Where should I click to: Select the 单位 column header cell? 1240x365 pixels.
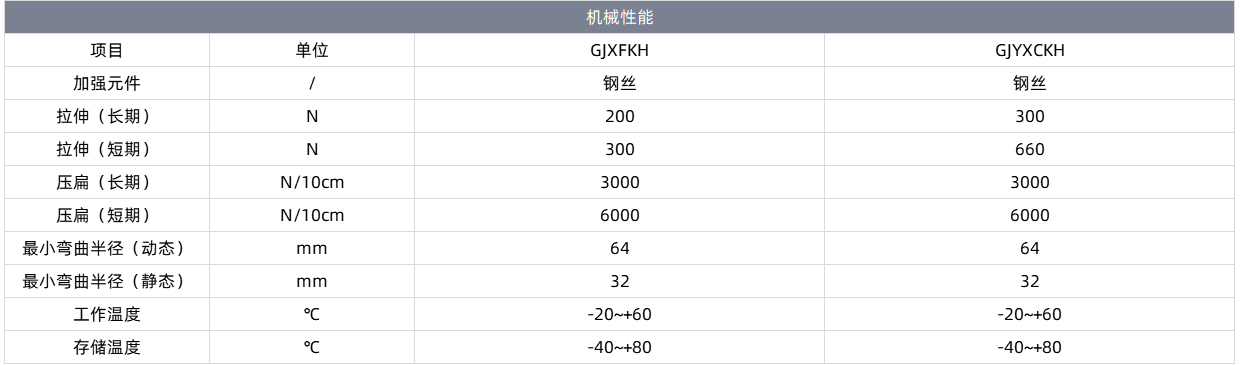(x=312, y=51)
